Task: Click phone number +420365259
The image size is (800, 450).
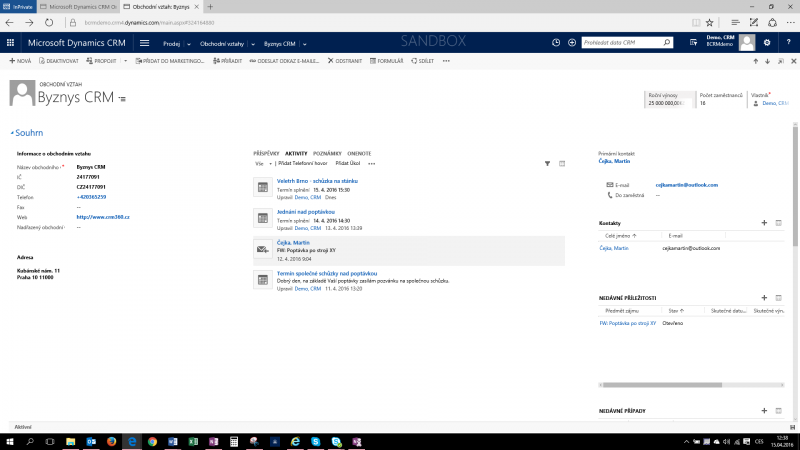Action: (x=91, y=197)
